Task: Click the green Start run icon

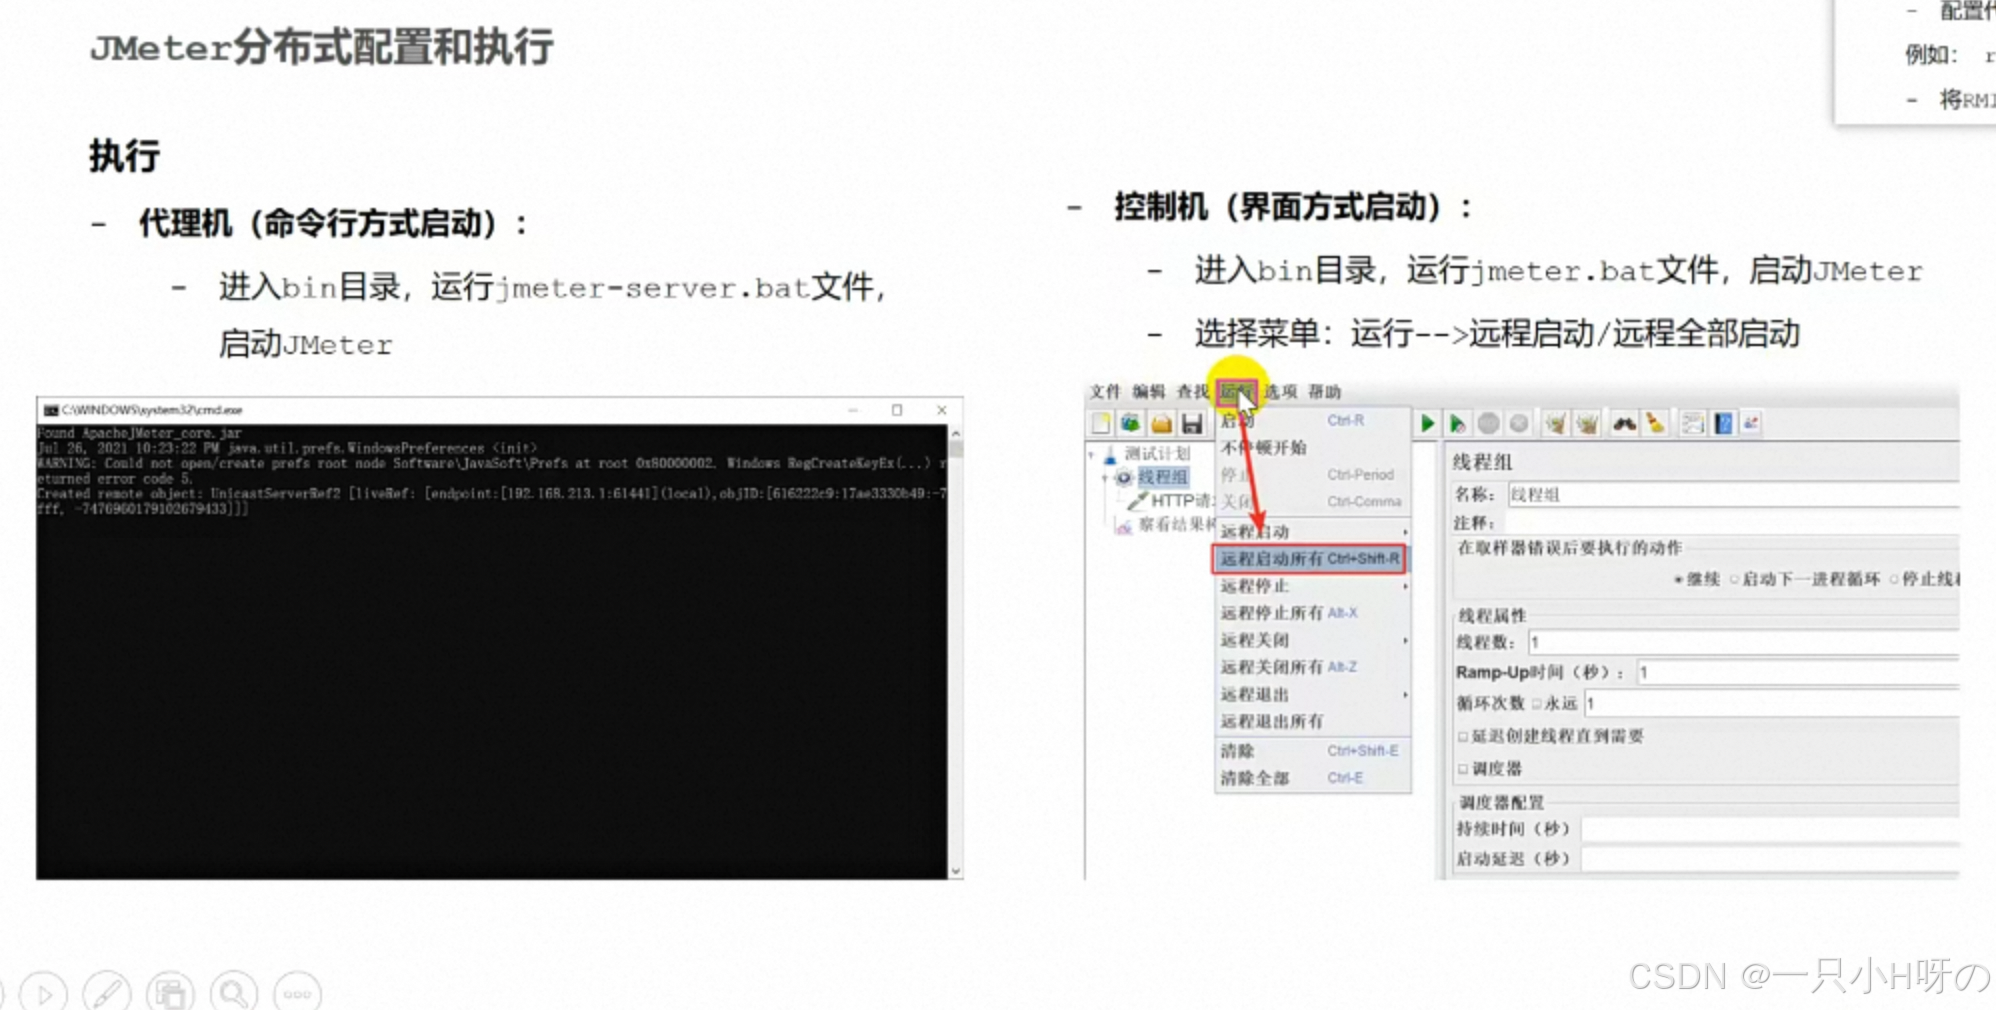Action: pyautogui.click(x=1427, y=424)
